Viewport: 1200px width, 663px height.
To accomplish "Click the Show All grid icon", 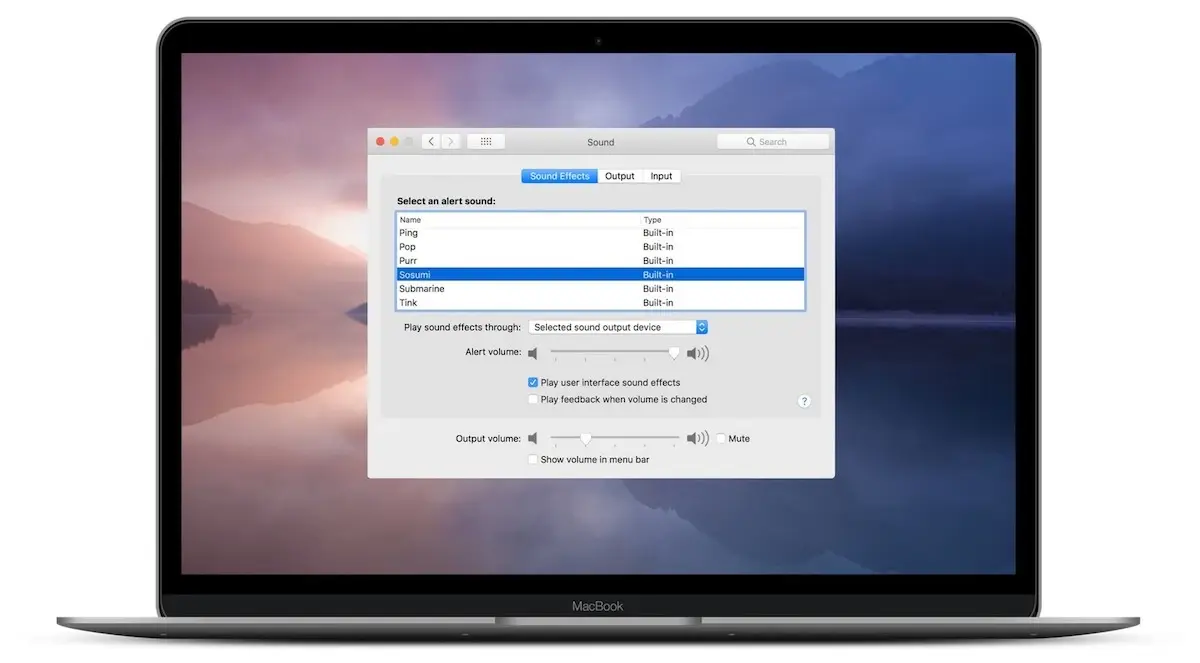I will (486, 141).
